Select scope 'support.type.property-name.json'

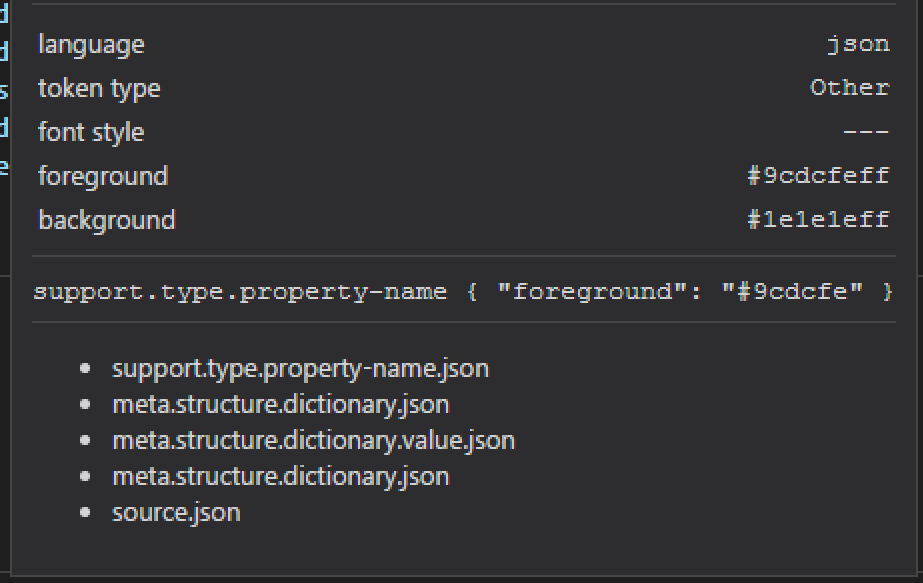(x=300, y=369)
